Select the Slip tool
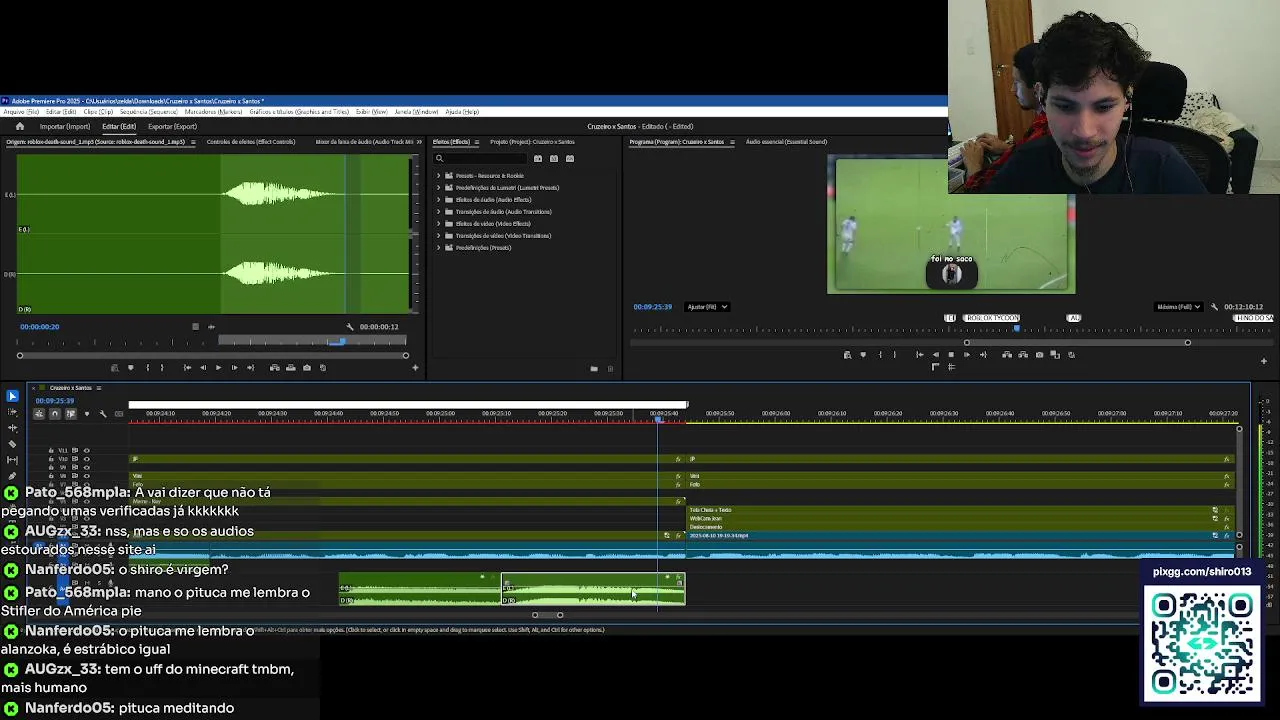This screenshot has width=1280, height=720. tap(12, 460)
